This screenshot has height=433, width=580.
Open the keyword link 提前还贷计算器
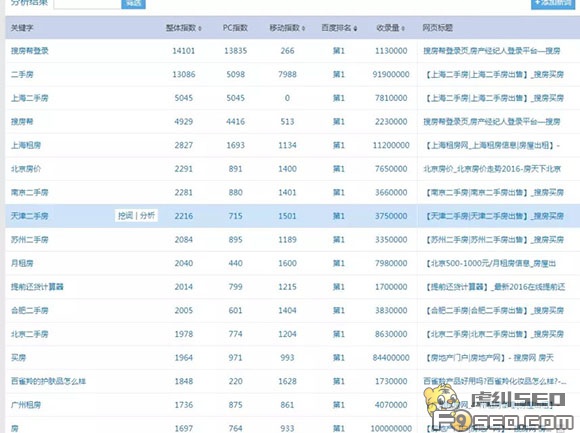37,287
